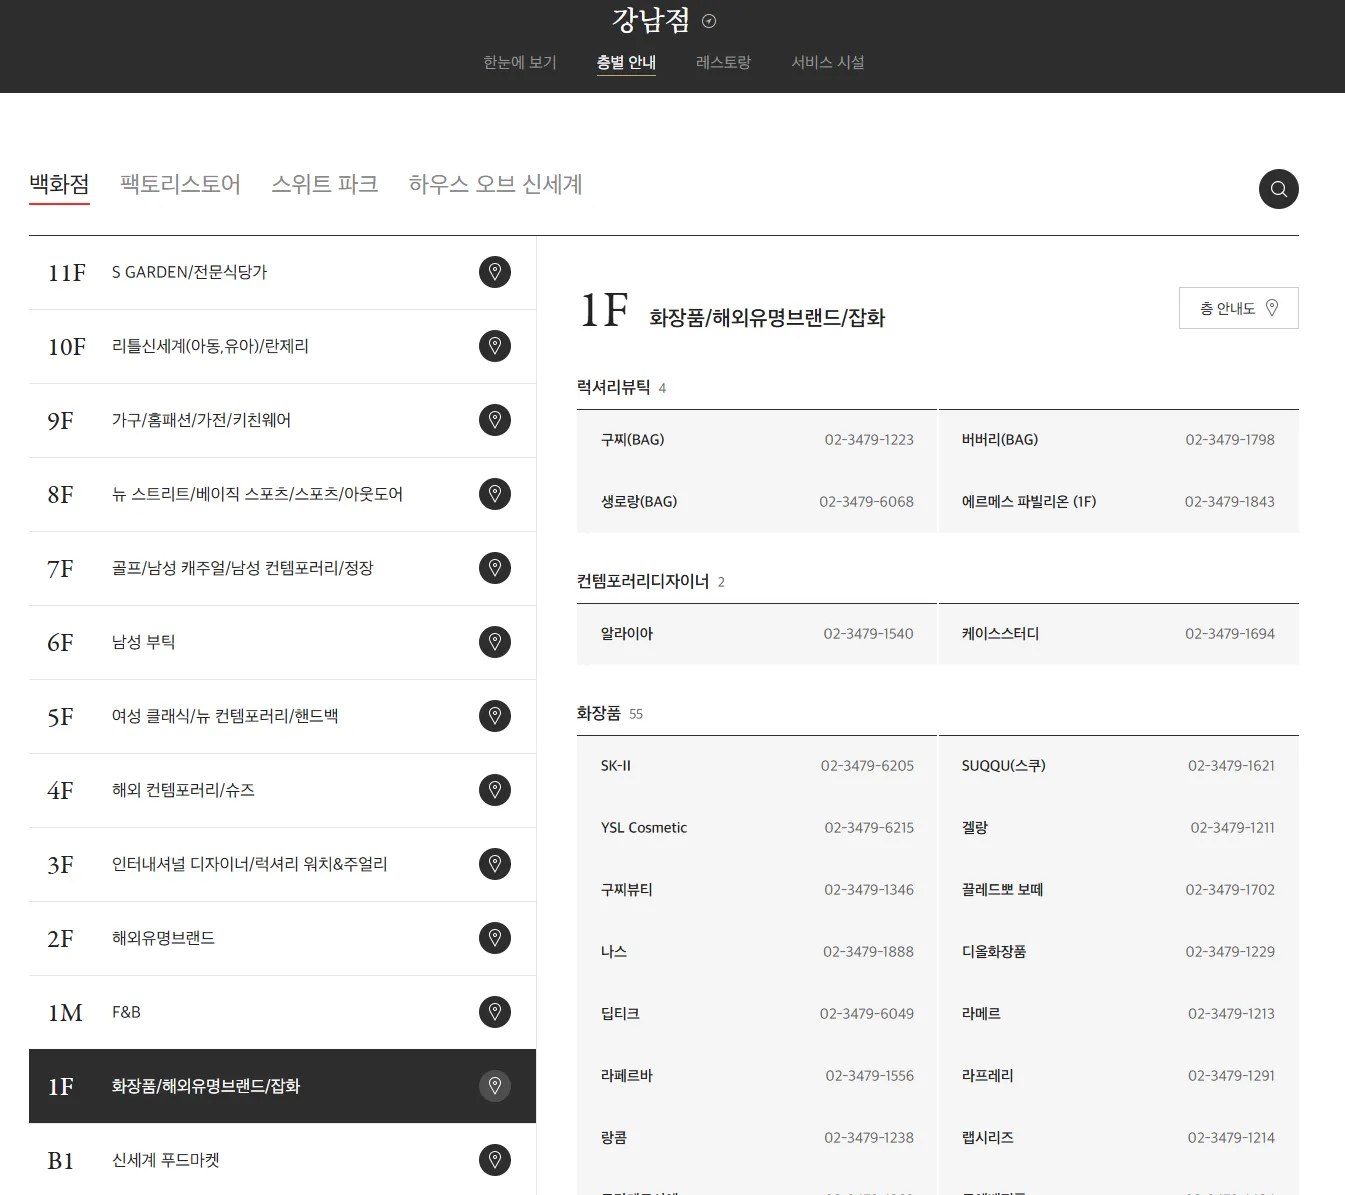Click 2F 해외유명브랜드 floor label
This screenshot has height=1195, width=1345.
pyautogui.click(x=163, y=938)
